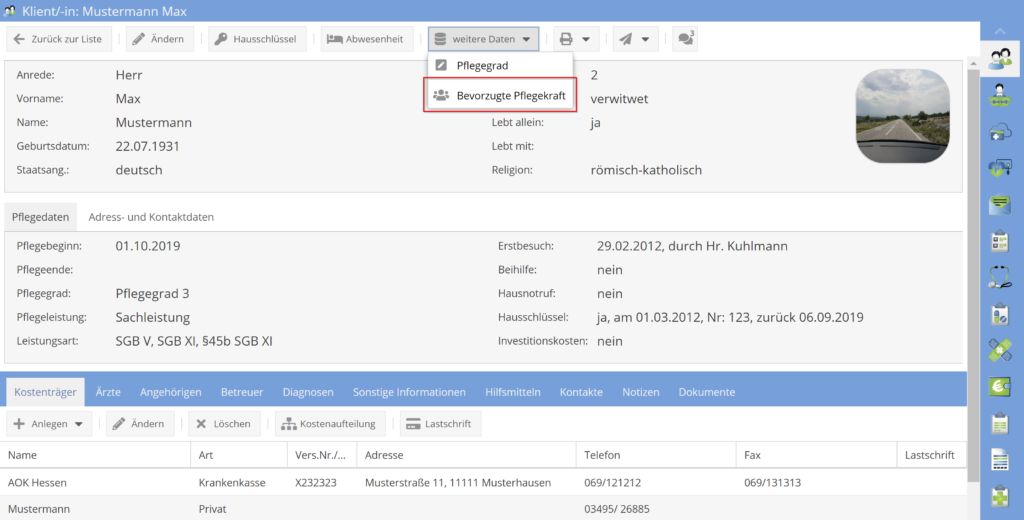Open the green medical cross sidebar icon
This screenshot has height=520, width=1024.
1000,496
